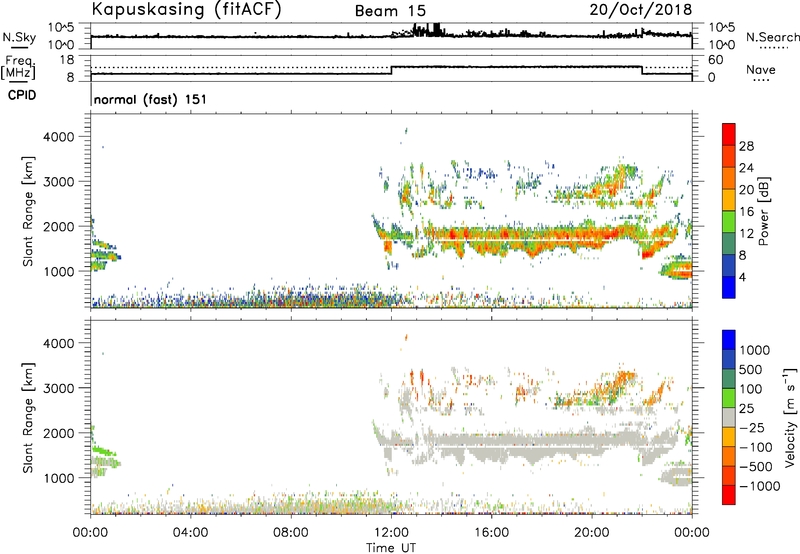This screenshot has width=800, height=554.
Task: Click the leftmost '00:00' time tick label
Action: tap(90, 533)
